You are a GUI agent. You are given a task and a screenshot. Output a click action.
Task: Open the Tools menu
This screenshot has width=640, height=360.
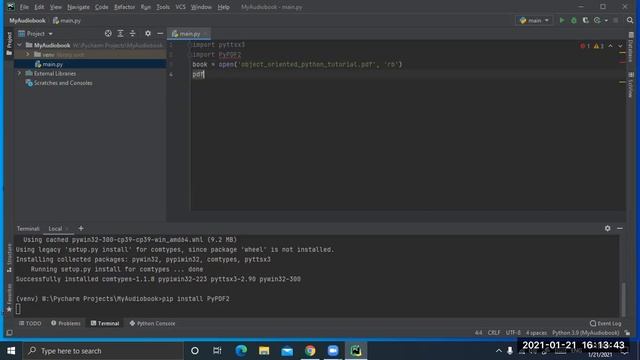coord(163,7)
